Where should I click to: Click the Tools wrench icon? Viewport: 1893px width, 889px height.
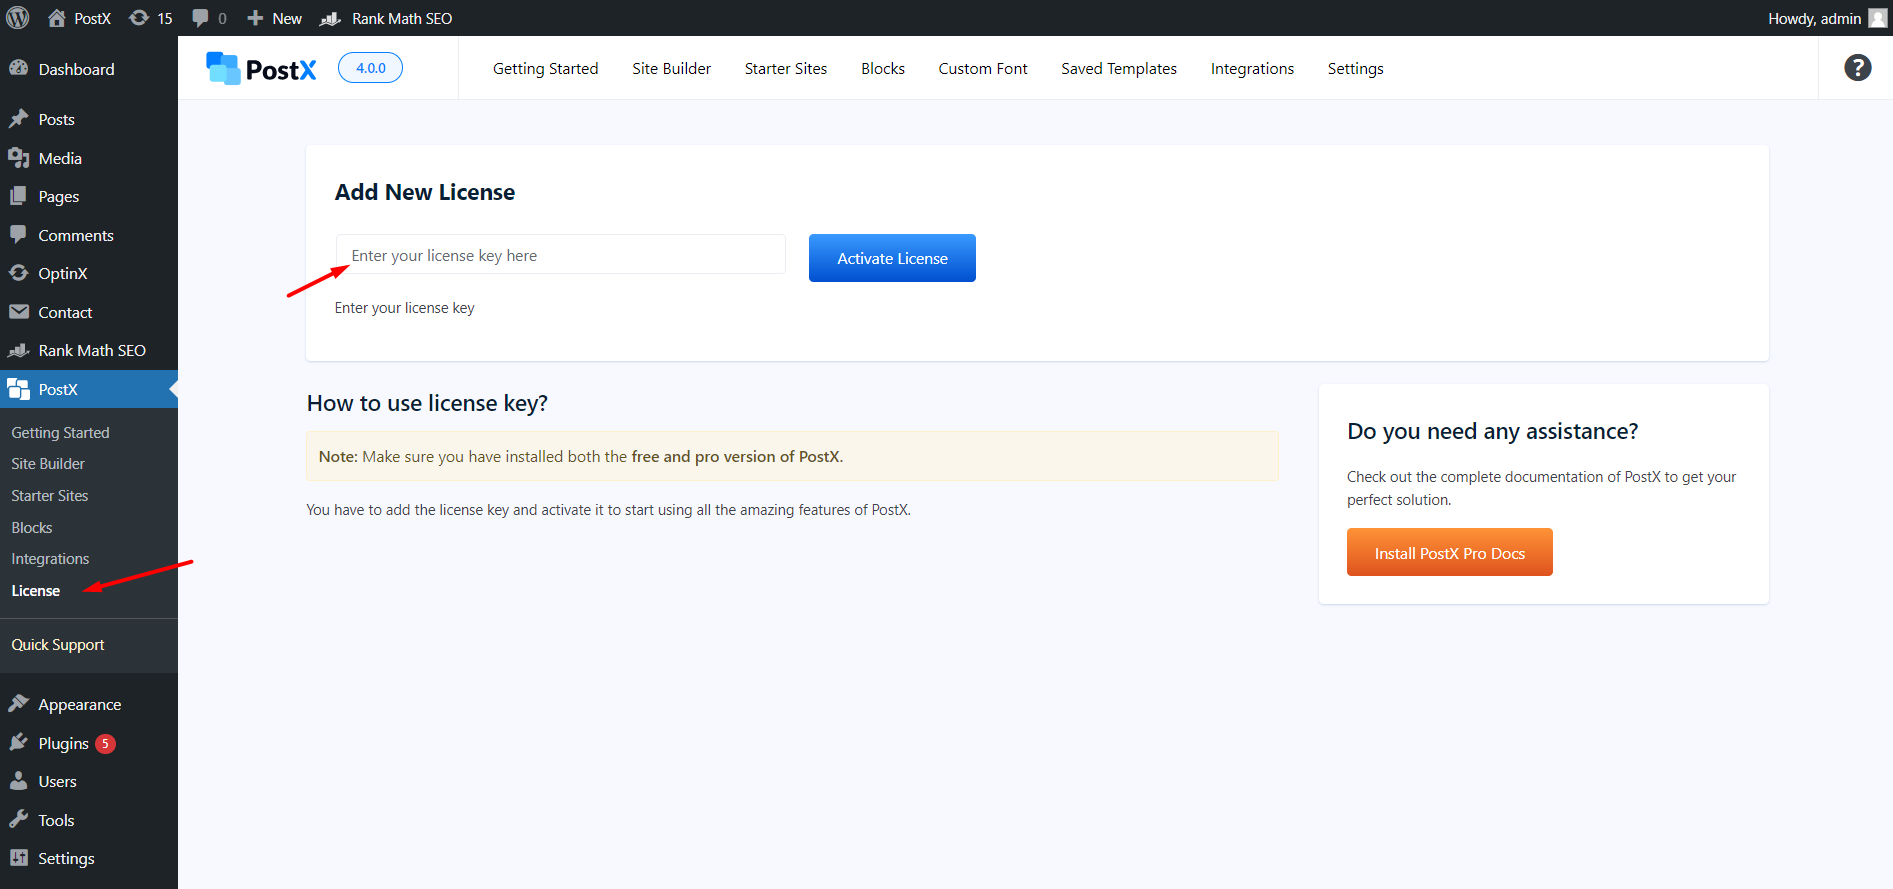click(18, 819)
